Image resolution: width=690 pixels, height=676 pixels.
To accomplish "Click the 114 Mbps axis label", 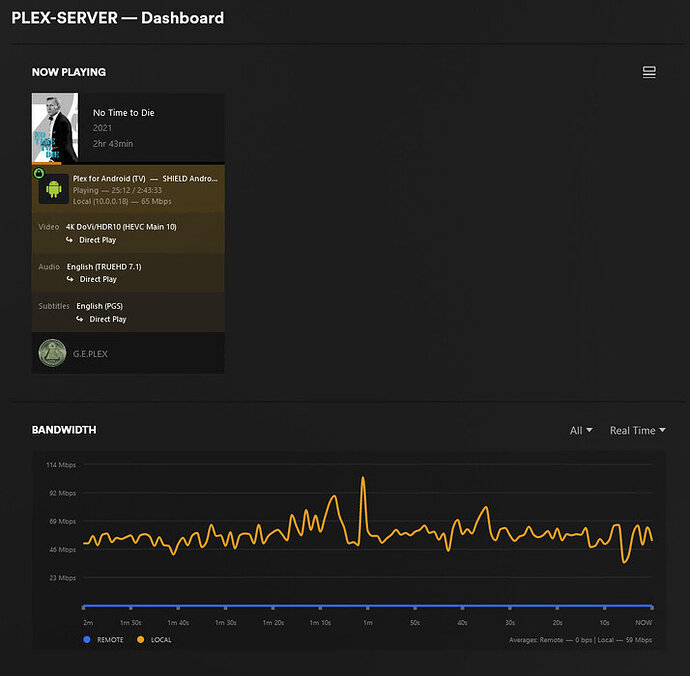I will [x=61, y=465].
